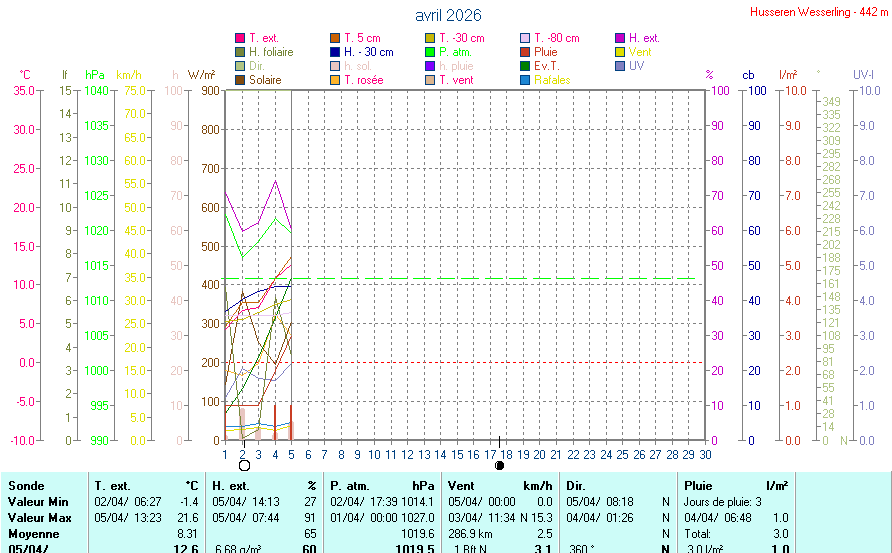Click the P. atm. green legend swatch
892x553 pixels.
430,52
